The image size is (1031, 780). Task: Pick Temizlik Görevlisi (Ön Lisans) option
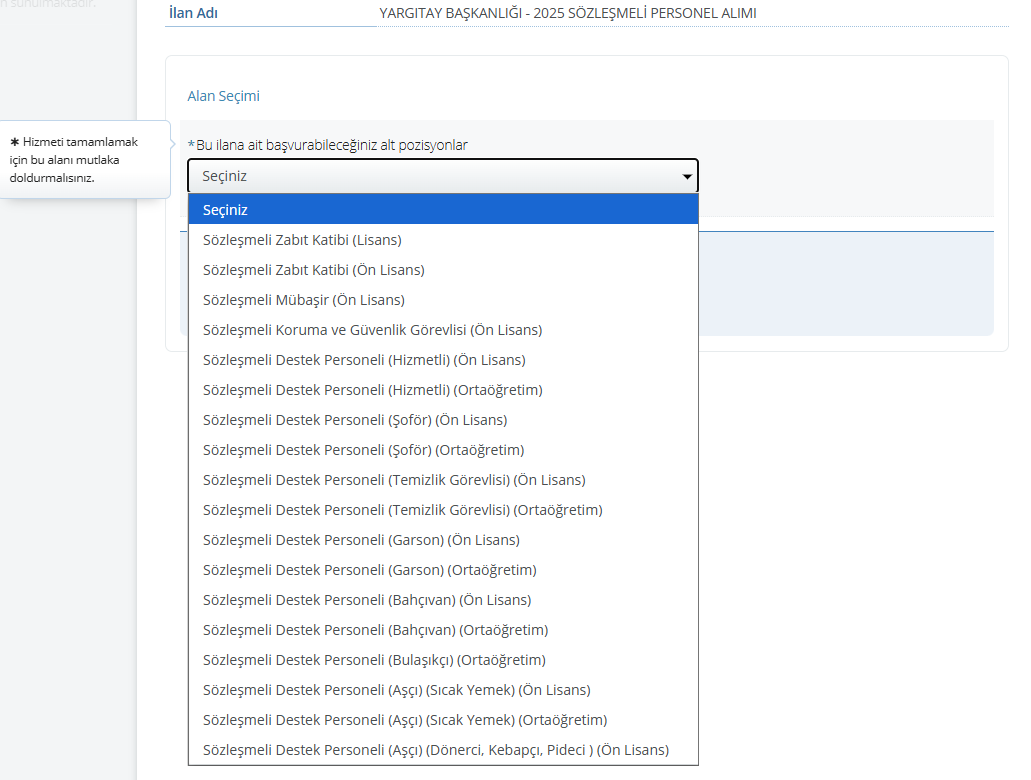(x=443, y=480)
